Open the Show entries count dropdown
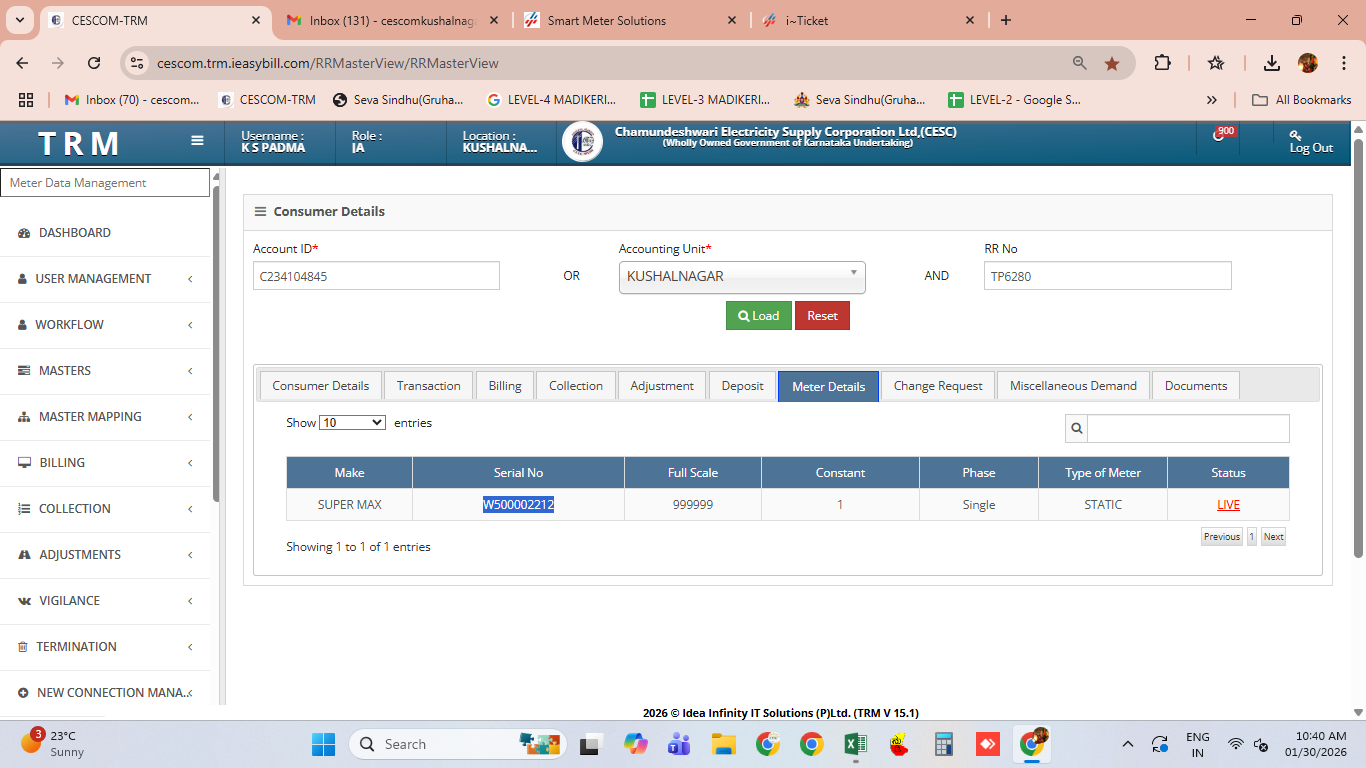The width and height of the screenshot is (1366, 768). 352,423
